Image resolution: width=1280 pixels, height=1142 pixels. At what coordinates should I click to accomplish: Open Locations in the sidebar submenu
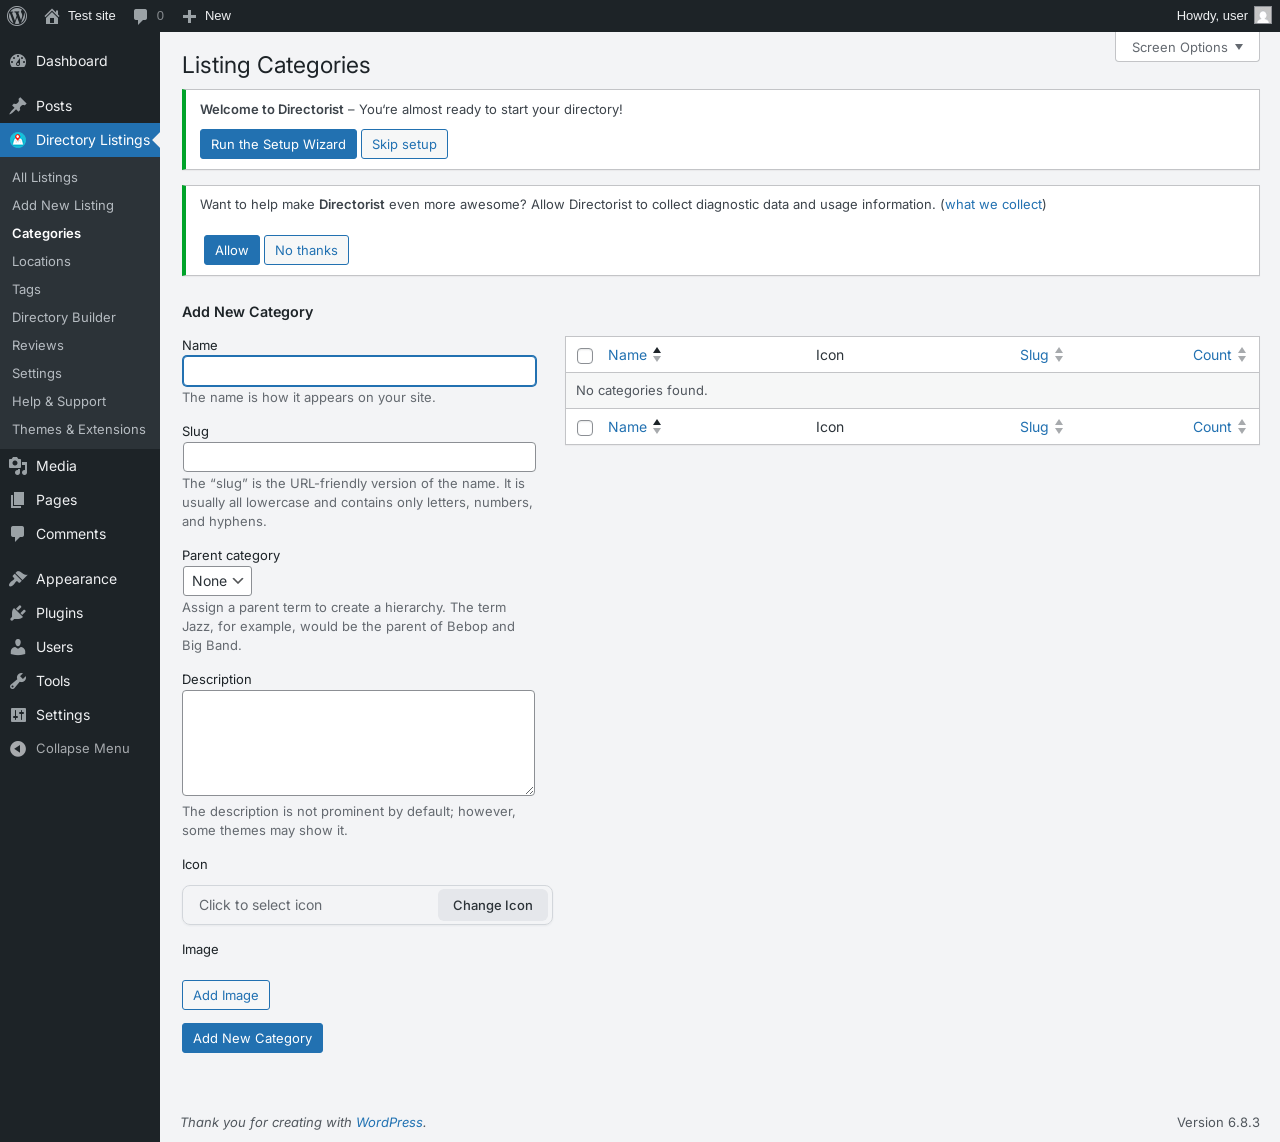pos(41,261)
